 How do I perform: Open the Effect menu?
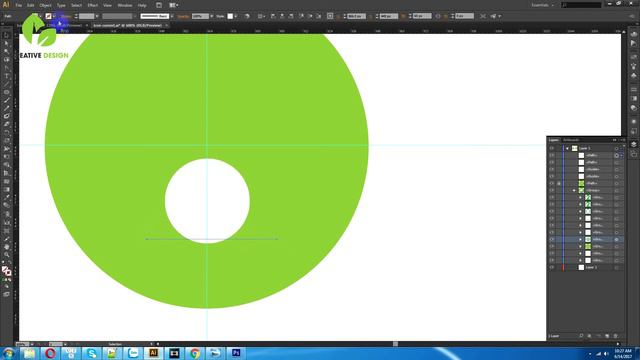(93, 5)
